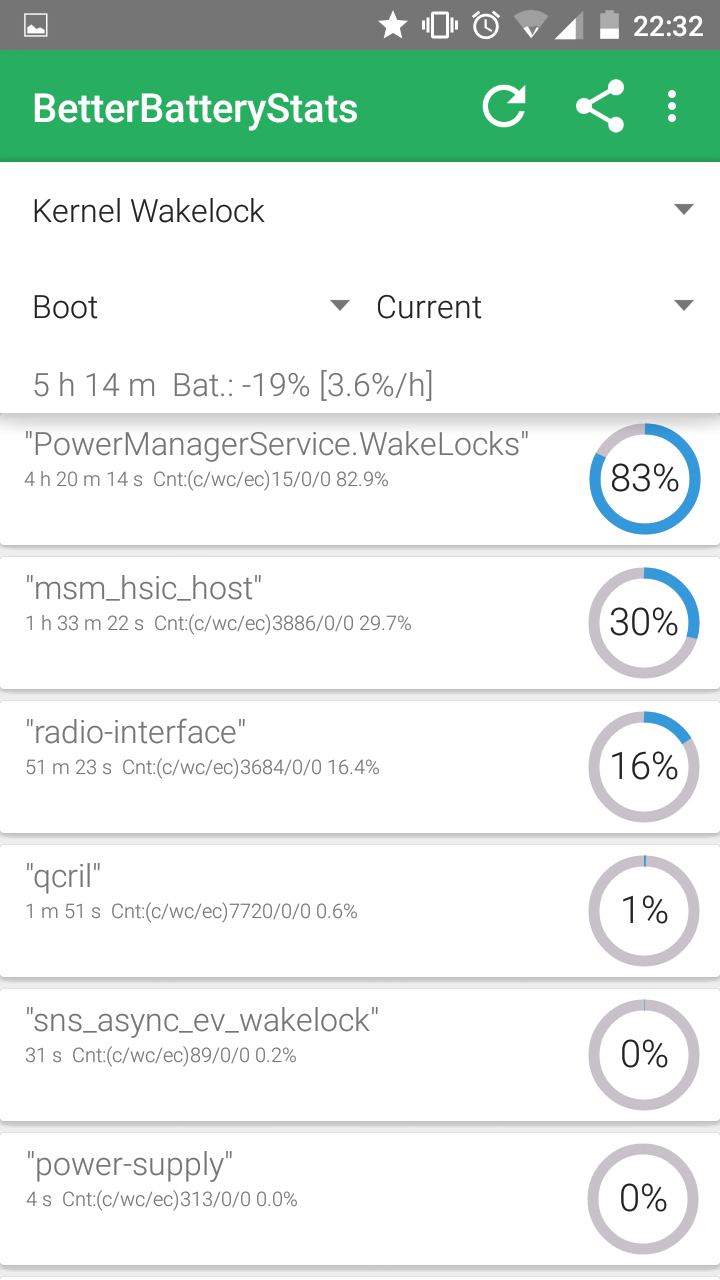Image resolution: width=720 pixels, height=1280 pixels.
Task: Tap the 30% circular gauge for msm_hsic_host
Action: pyautogui.click(x=644, y=622)
